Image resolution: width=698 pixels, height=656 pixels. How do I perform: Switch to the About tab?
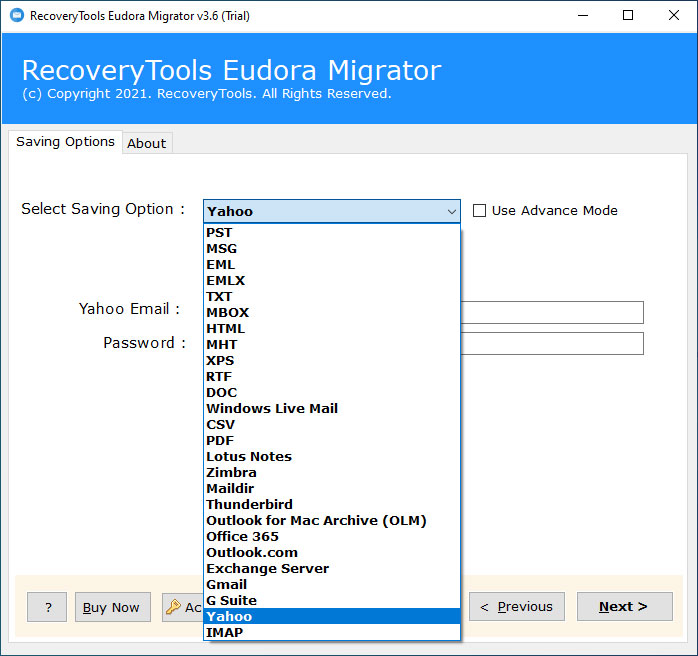click(x=147, y=143)
